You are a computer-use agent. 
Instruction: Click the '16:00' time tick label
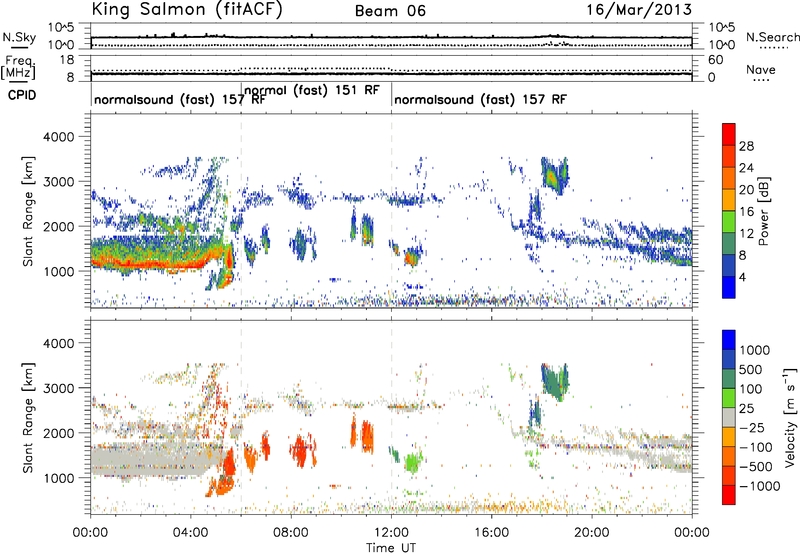[x=491, y=533]
